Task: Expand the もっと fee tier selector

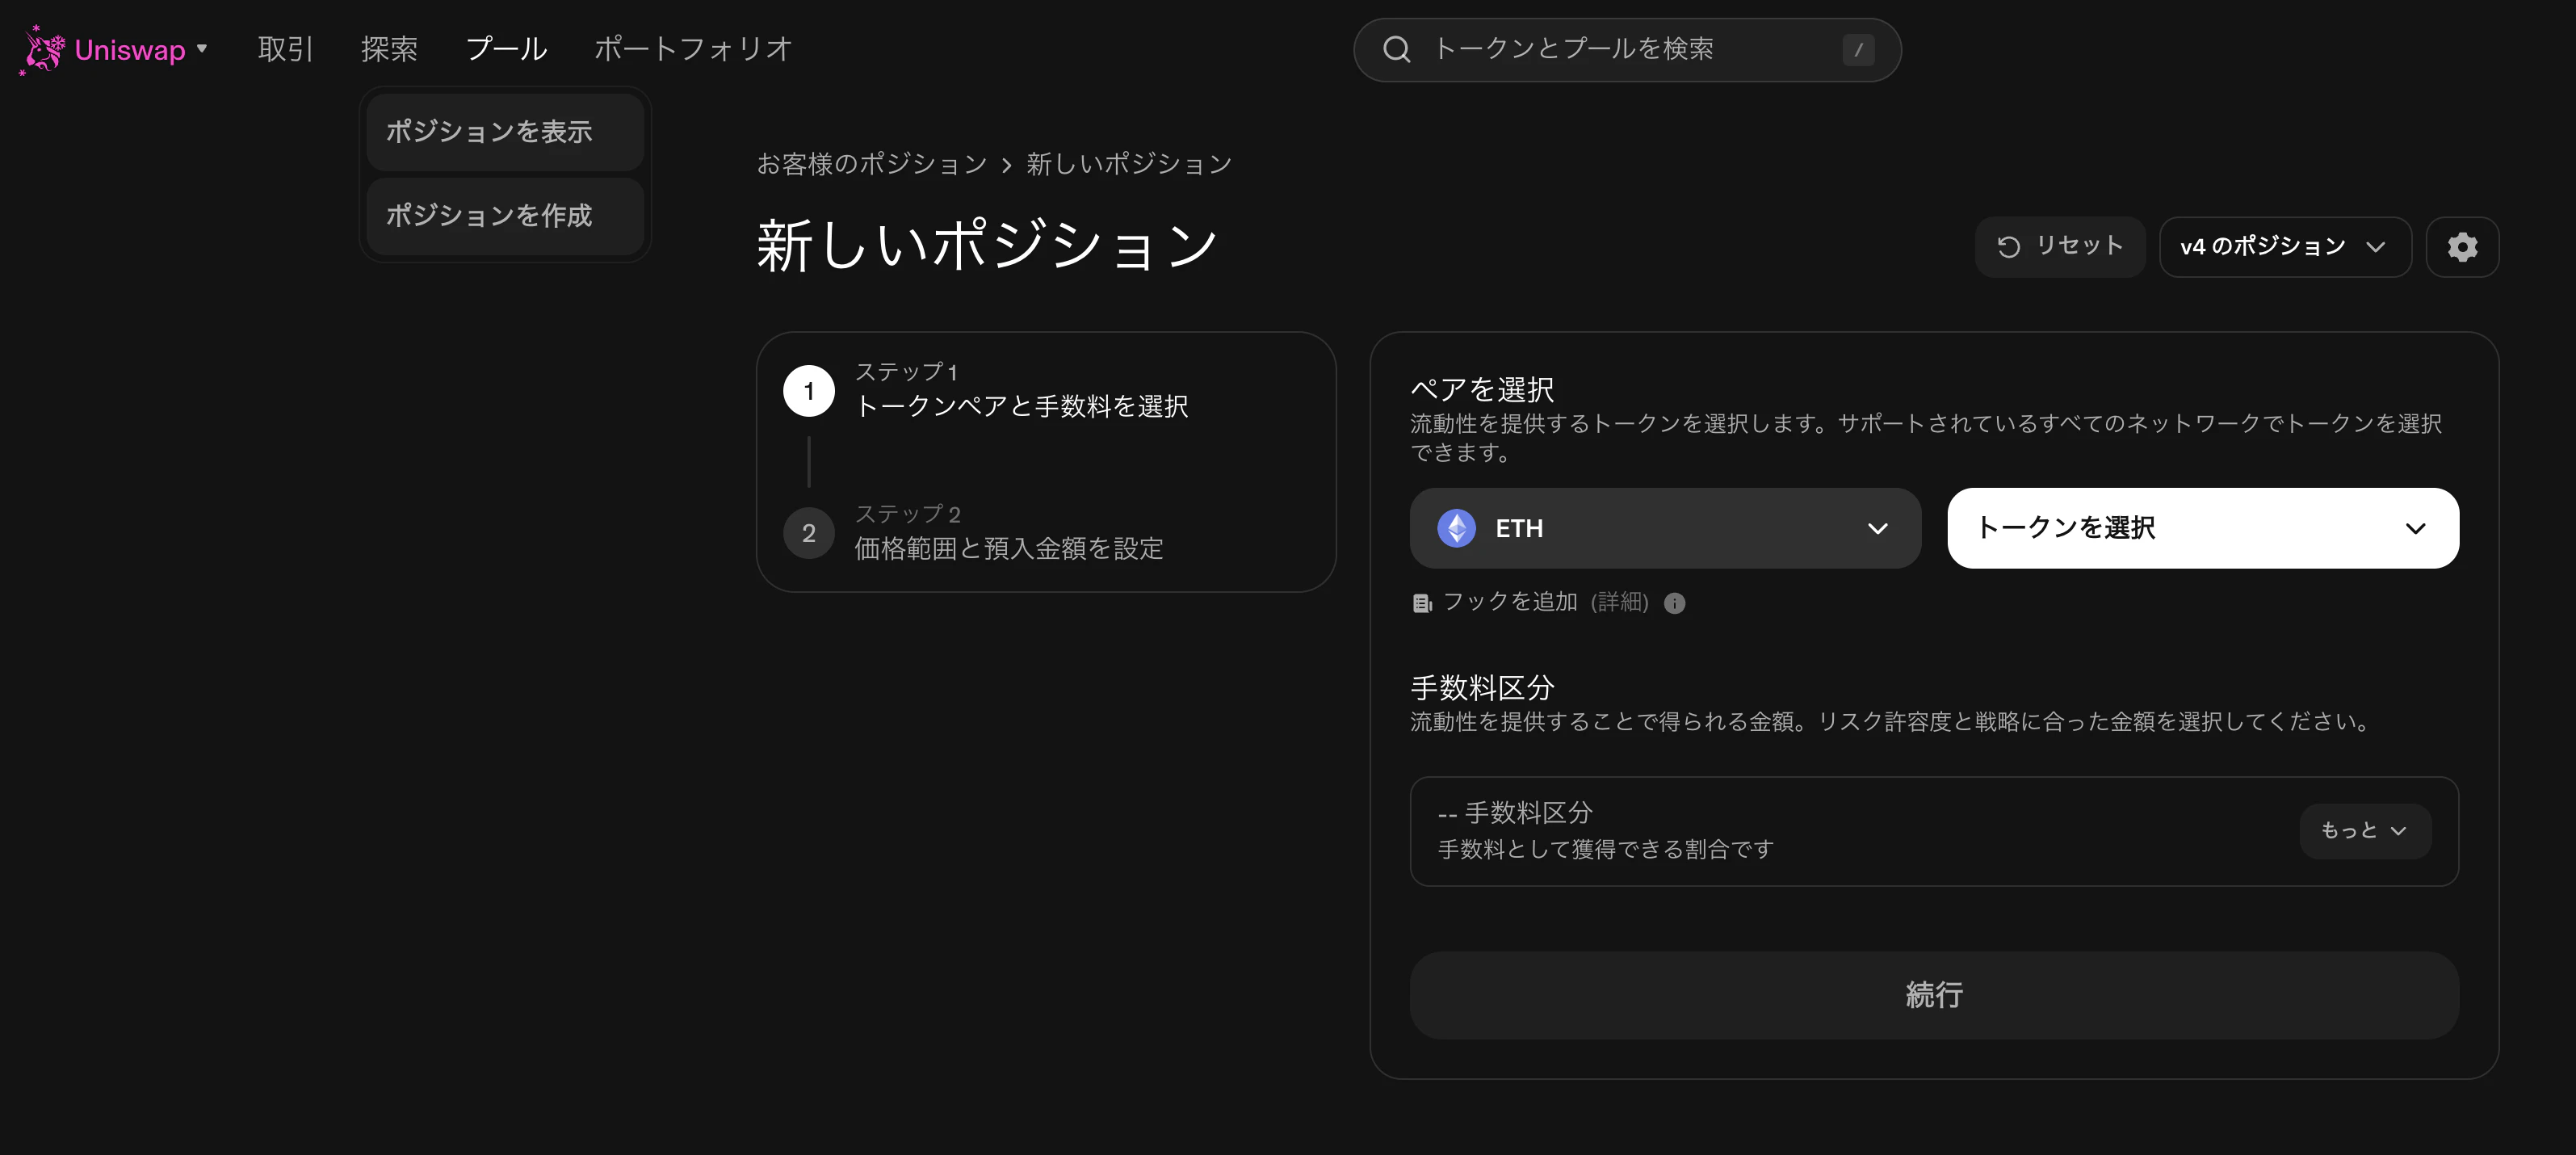Action: pos(2364,830)
